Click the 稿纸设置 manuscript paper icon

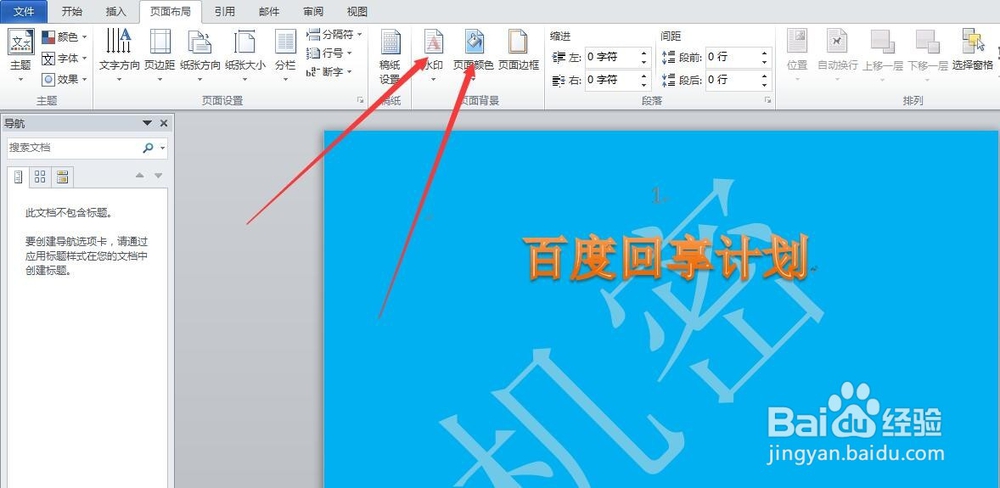pyautogui.click(x=390, y=42)
